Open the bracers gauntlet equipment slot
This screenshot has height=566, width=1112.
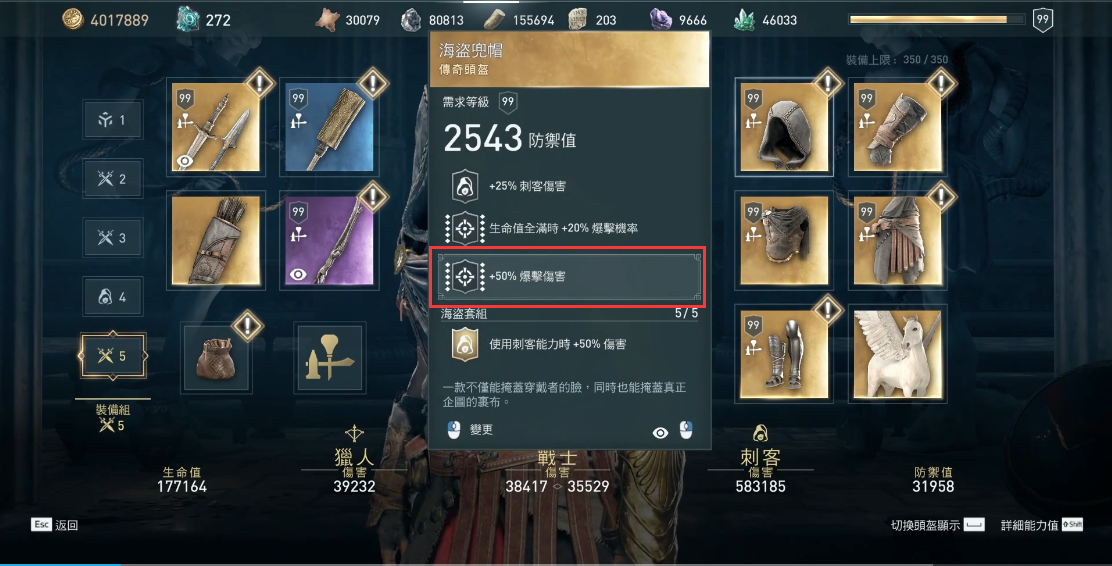(x=897, y=128)
